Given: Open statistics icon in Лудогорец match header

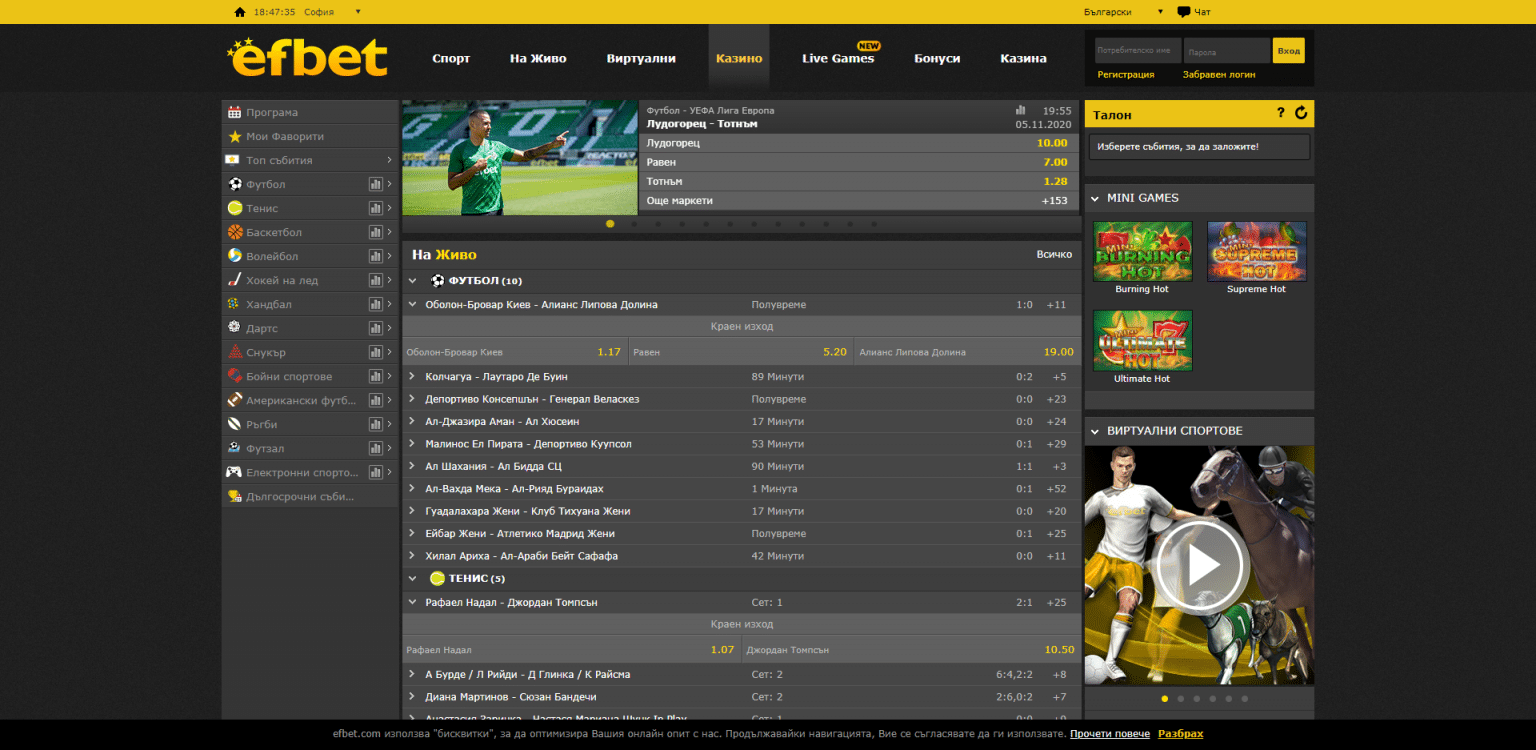Looking at the screenshot, I should point(1021,110).
